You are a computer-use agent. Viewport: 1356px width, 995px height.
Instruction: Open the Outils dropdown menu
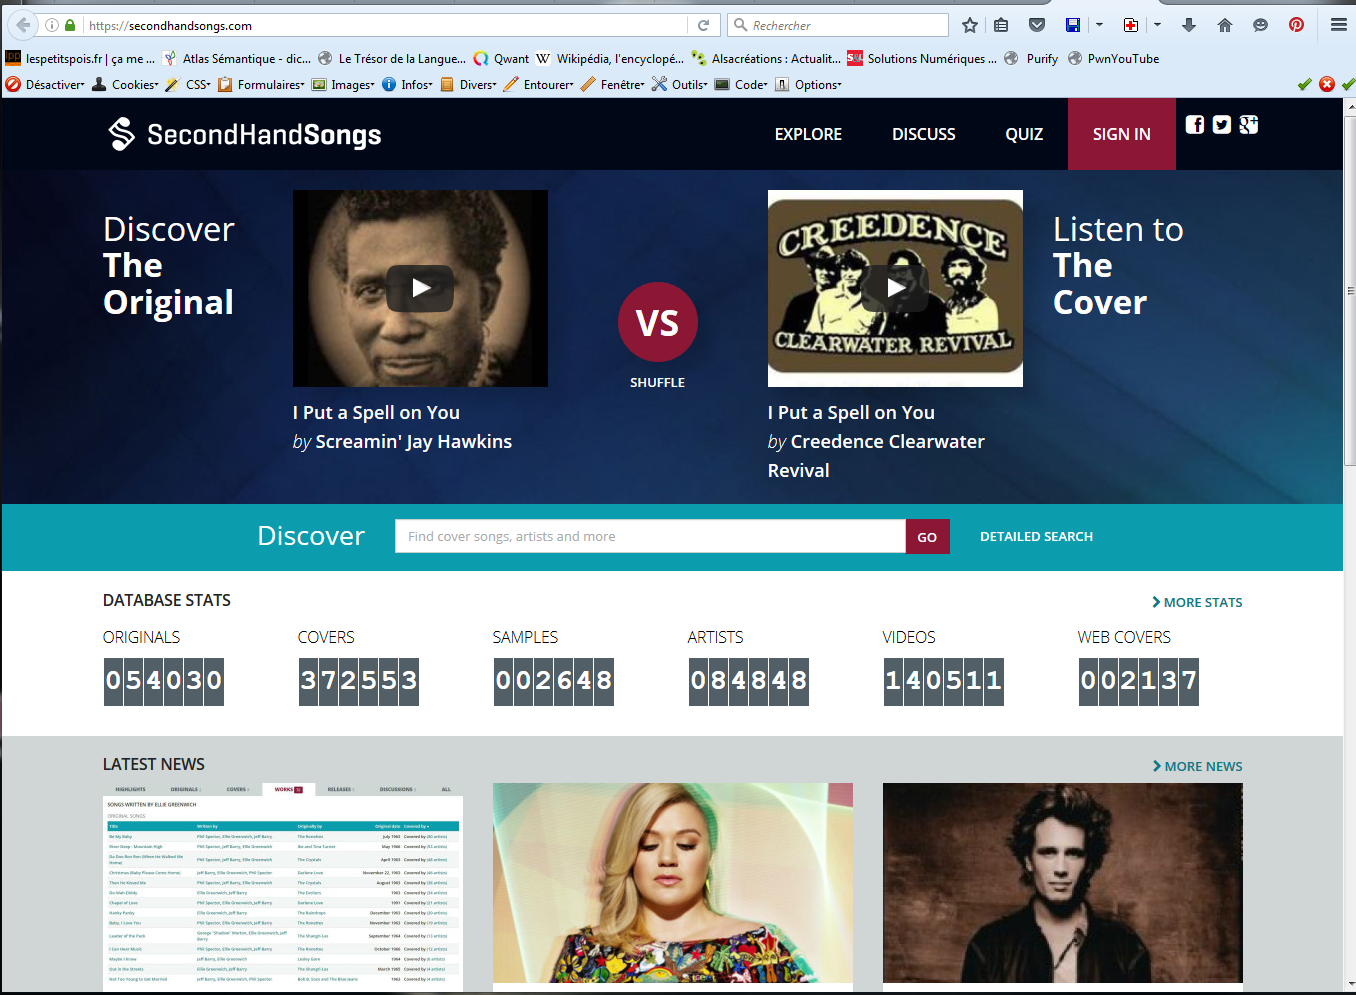[x=680, y=85]
